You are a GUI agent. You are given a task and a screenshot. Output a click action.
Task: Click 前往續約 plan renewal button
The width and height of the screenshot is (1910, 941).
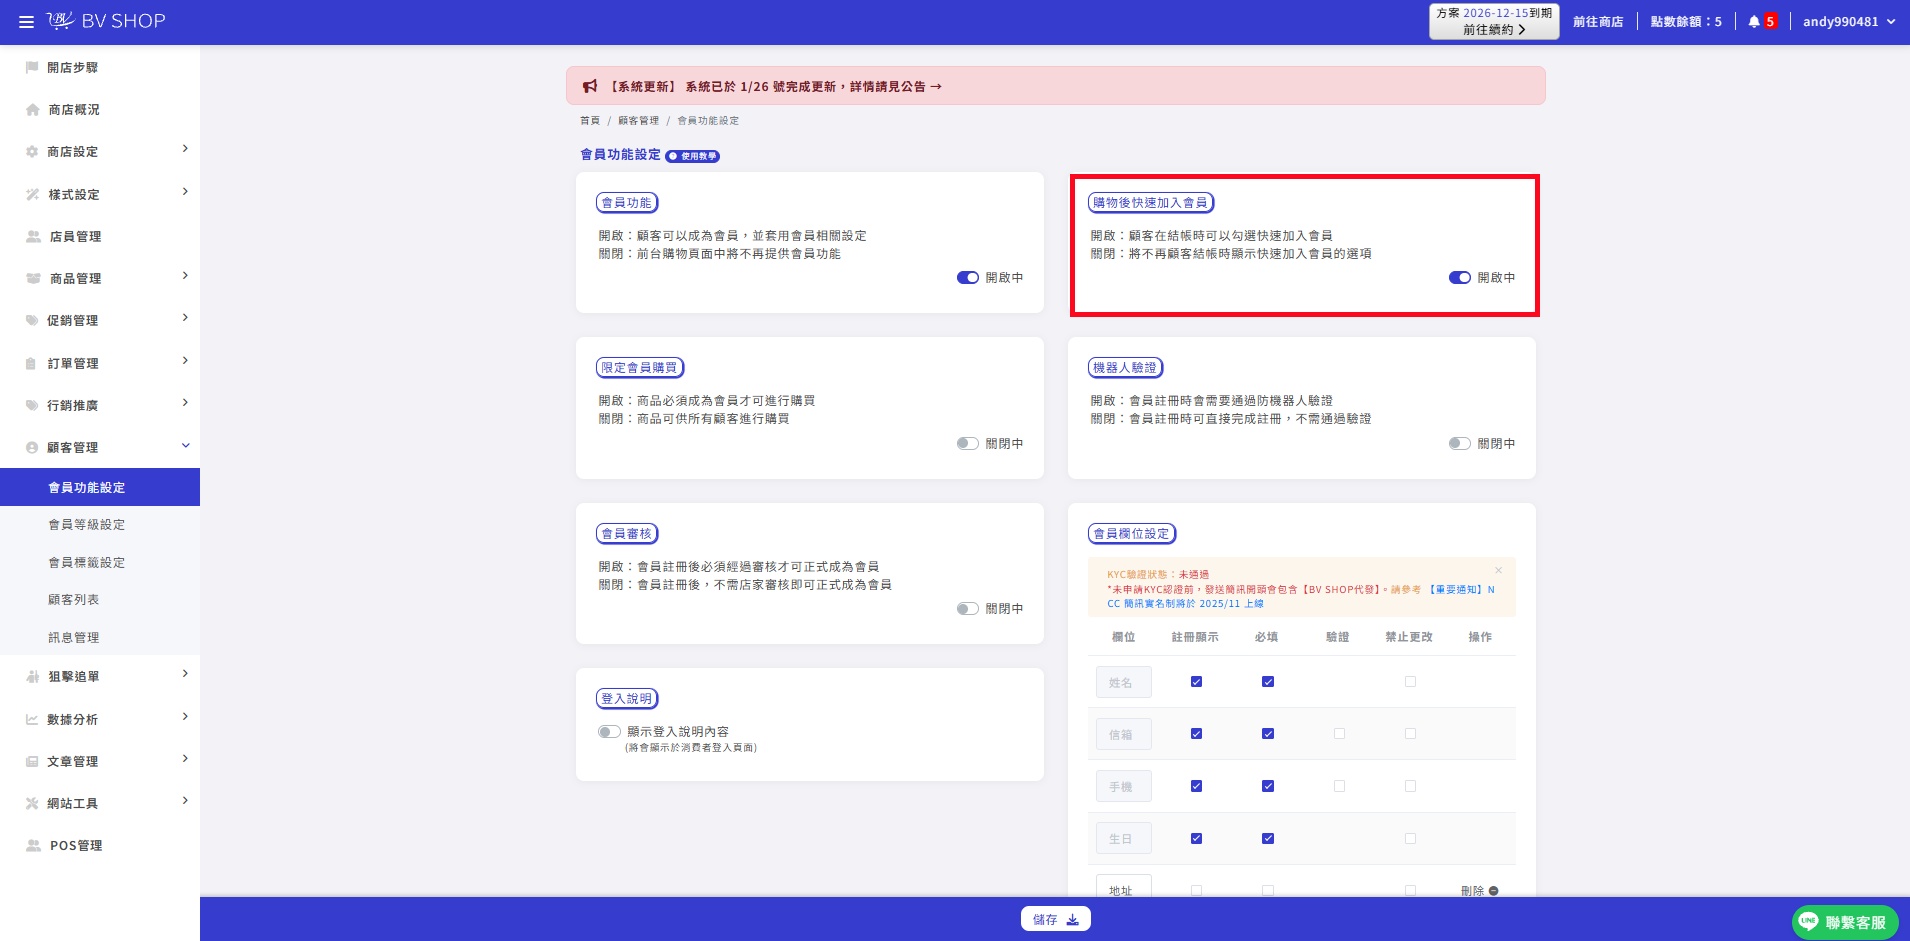1494,21
